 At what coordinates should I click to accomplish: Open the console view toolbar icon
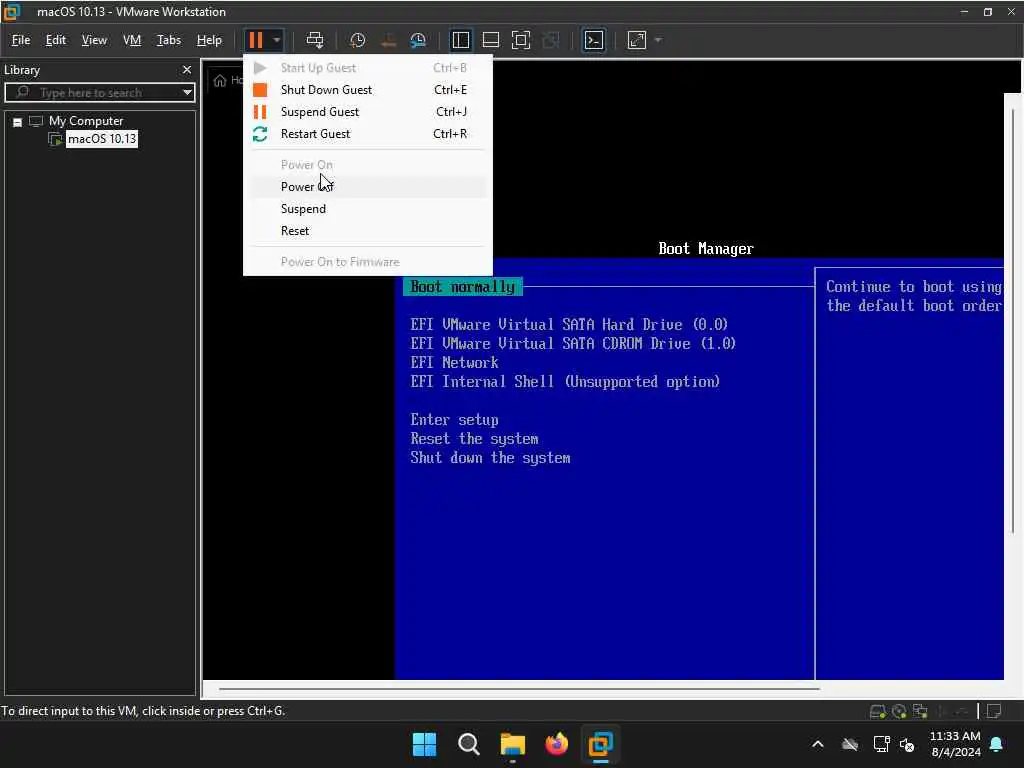[593, 40]
